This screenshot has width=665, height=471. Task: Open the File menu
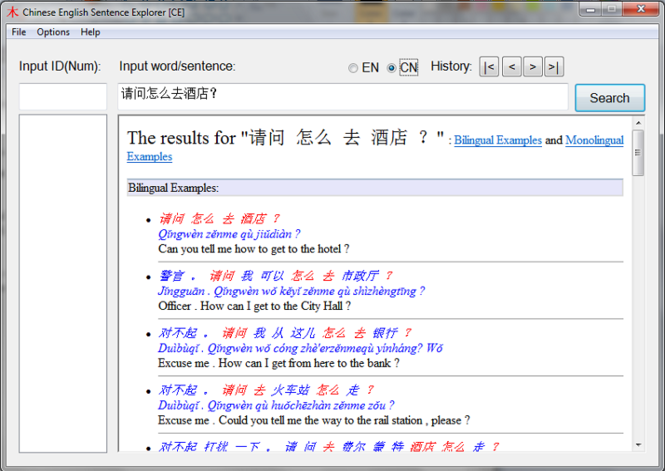pos(19,32)
